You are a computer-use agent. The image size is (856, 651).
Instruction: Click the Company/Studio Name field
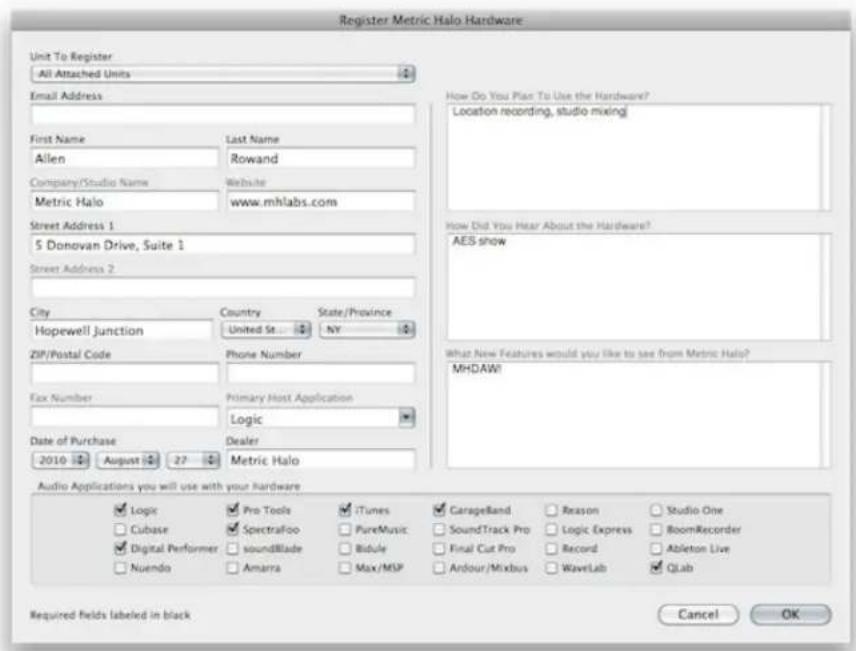[x=124, y=202]
